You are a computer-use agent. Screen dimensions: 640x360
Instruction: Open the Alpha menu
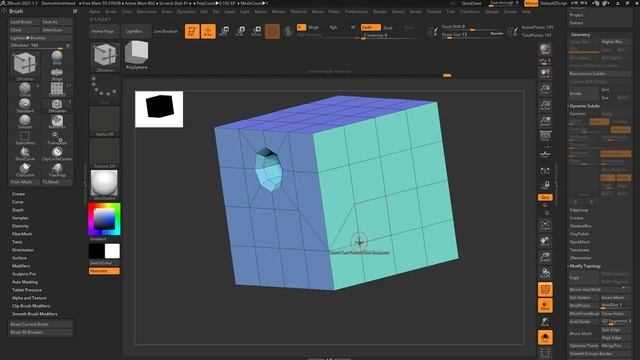95,12
